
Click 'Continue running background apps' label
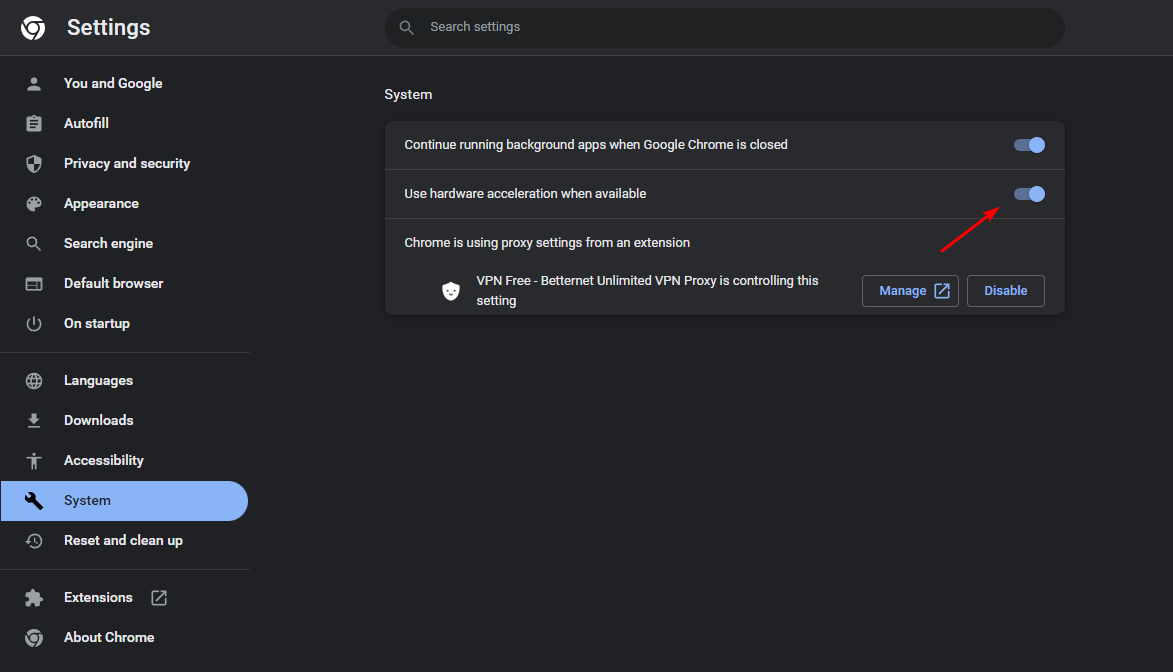point(595,145)
